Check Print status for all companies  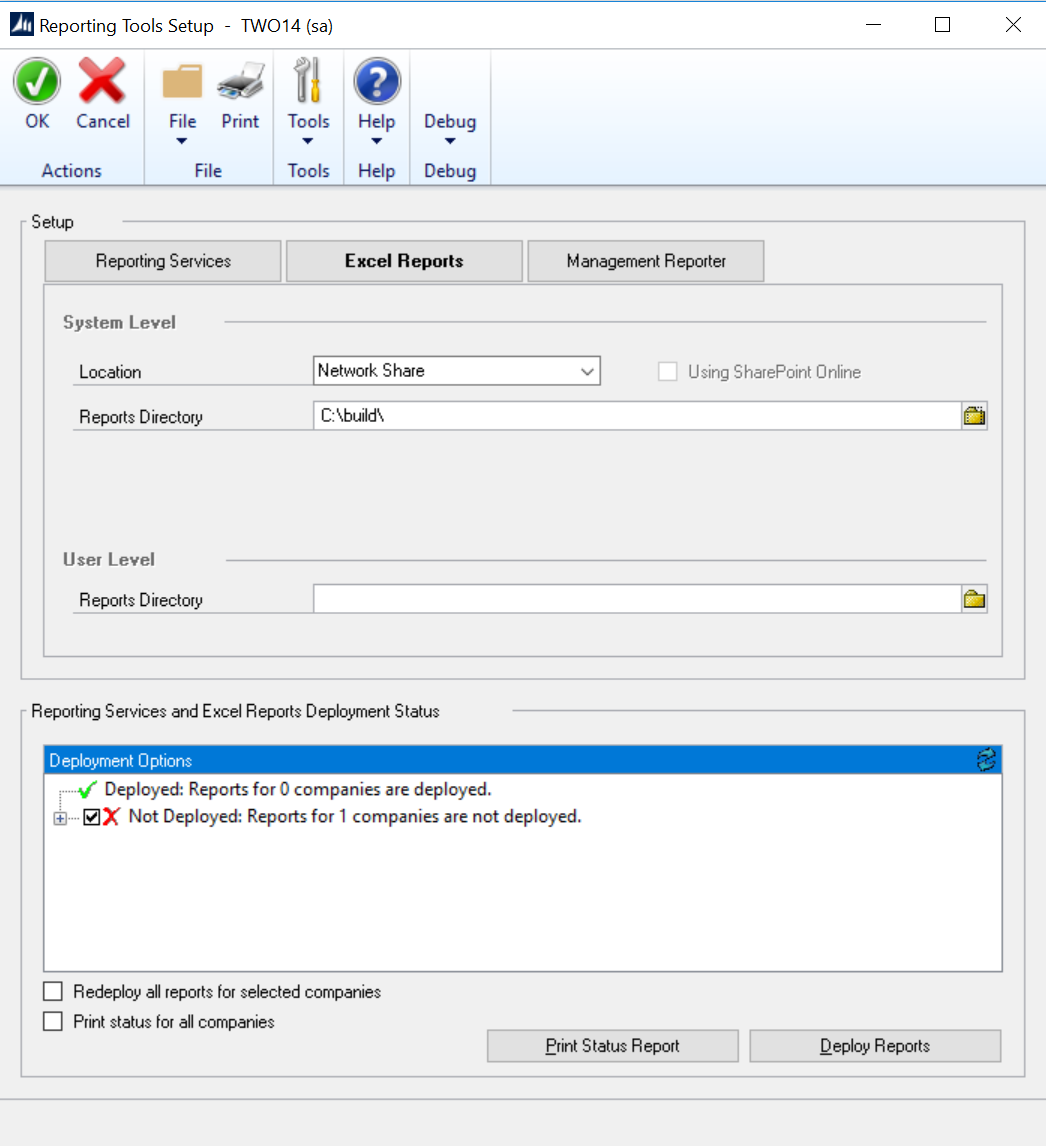(x=53, y=1022)
